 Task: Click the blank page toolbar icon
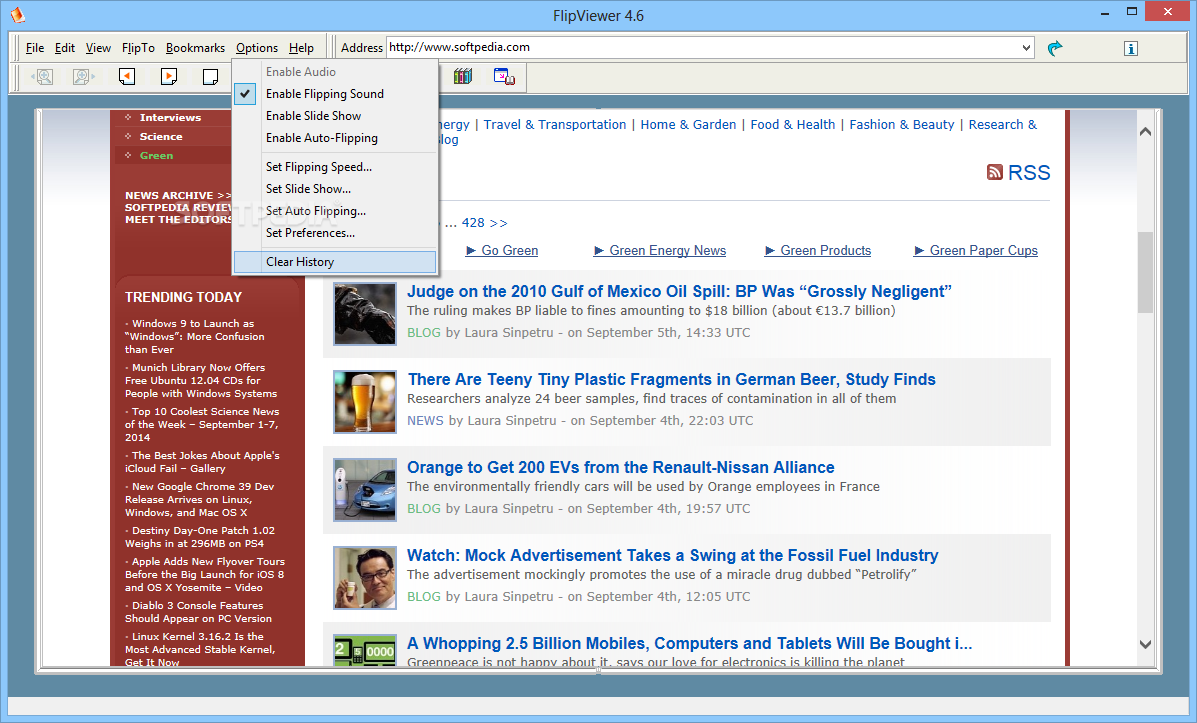coord(210,76)
